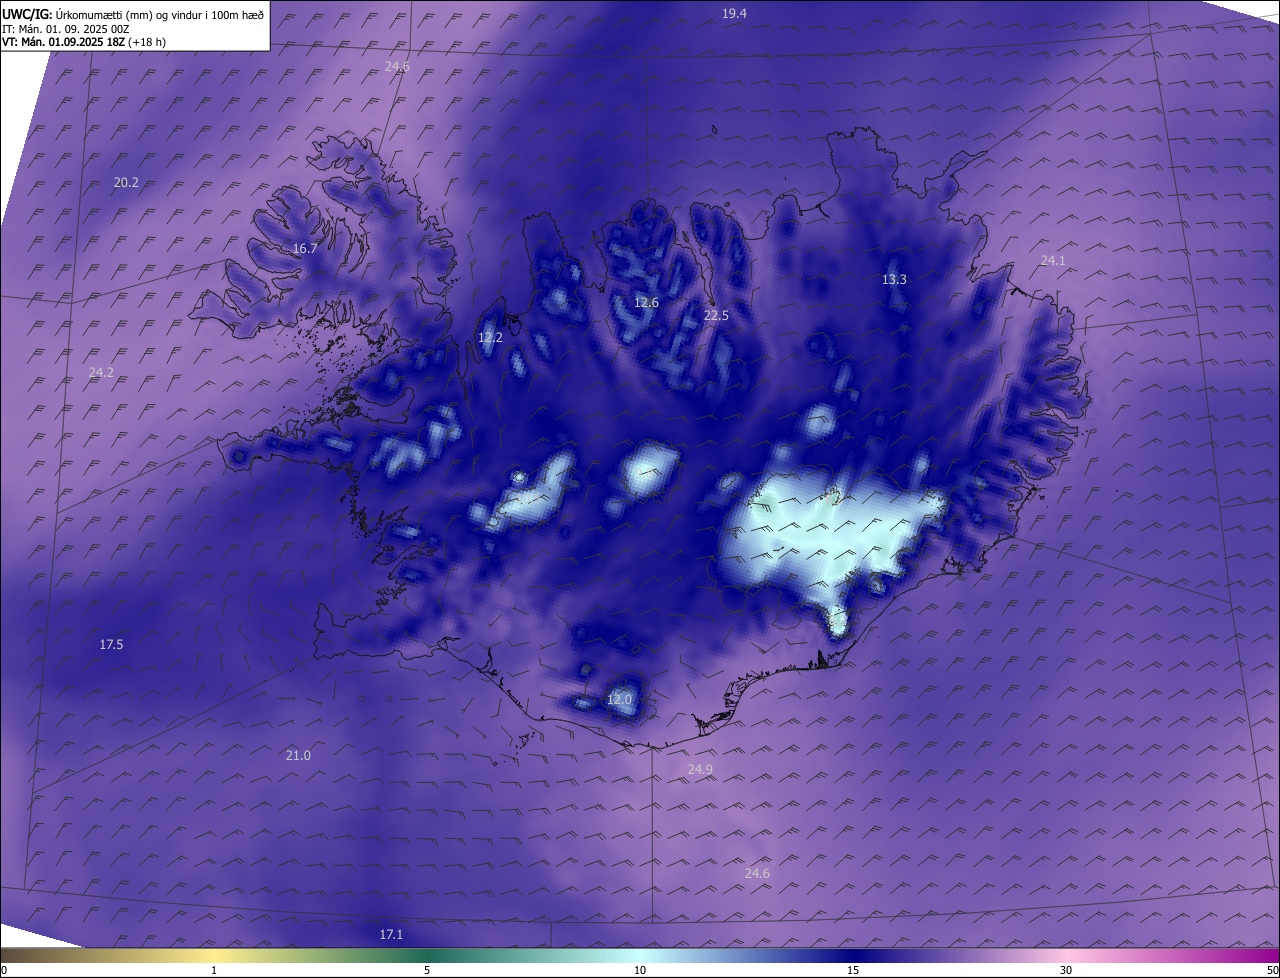The height and width of the screenshot is (978, 1280).
Task: Click the 15 tick on the color scale
Action: (853, 971)
